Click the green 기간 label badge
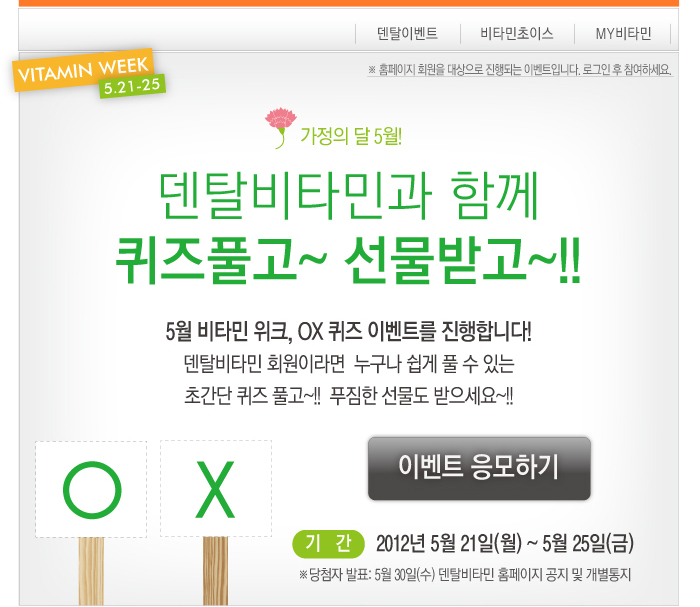Image resolution: width=700 pixels, height=607 pixels. (328, 544)
